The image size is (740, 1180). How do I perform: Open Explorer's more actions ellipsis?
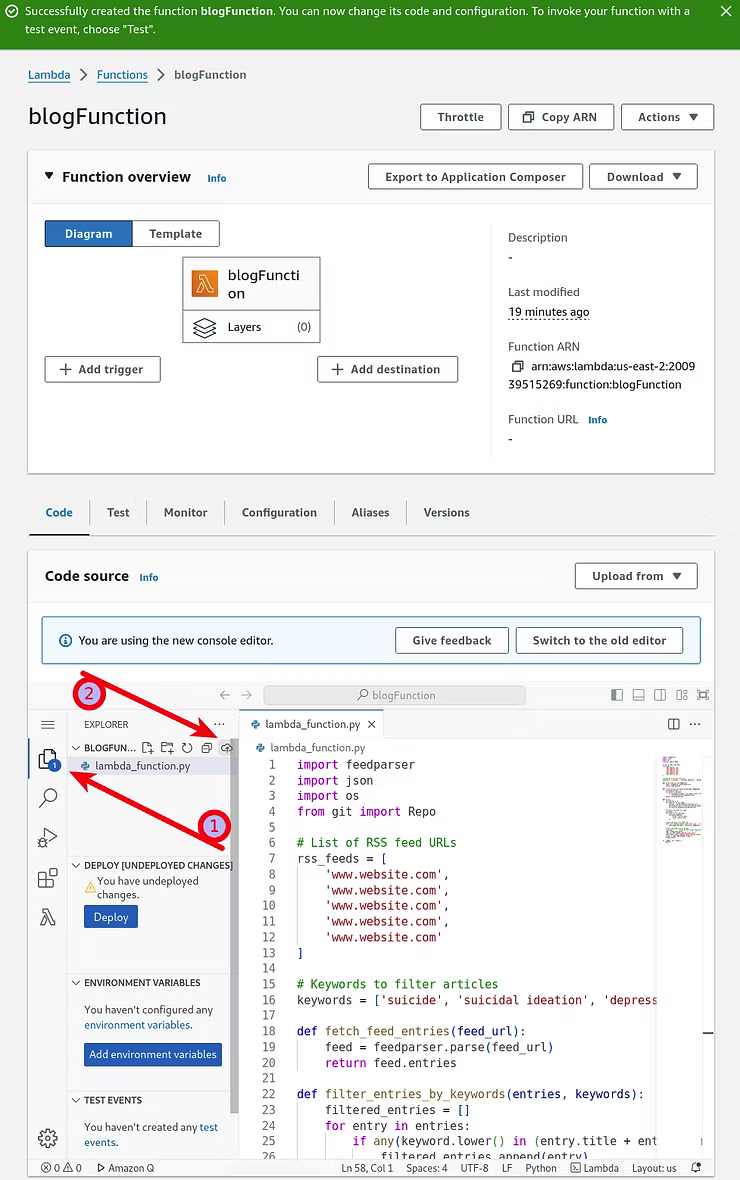(219, 724)
